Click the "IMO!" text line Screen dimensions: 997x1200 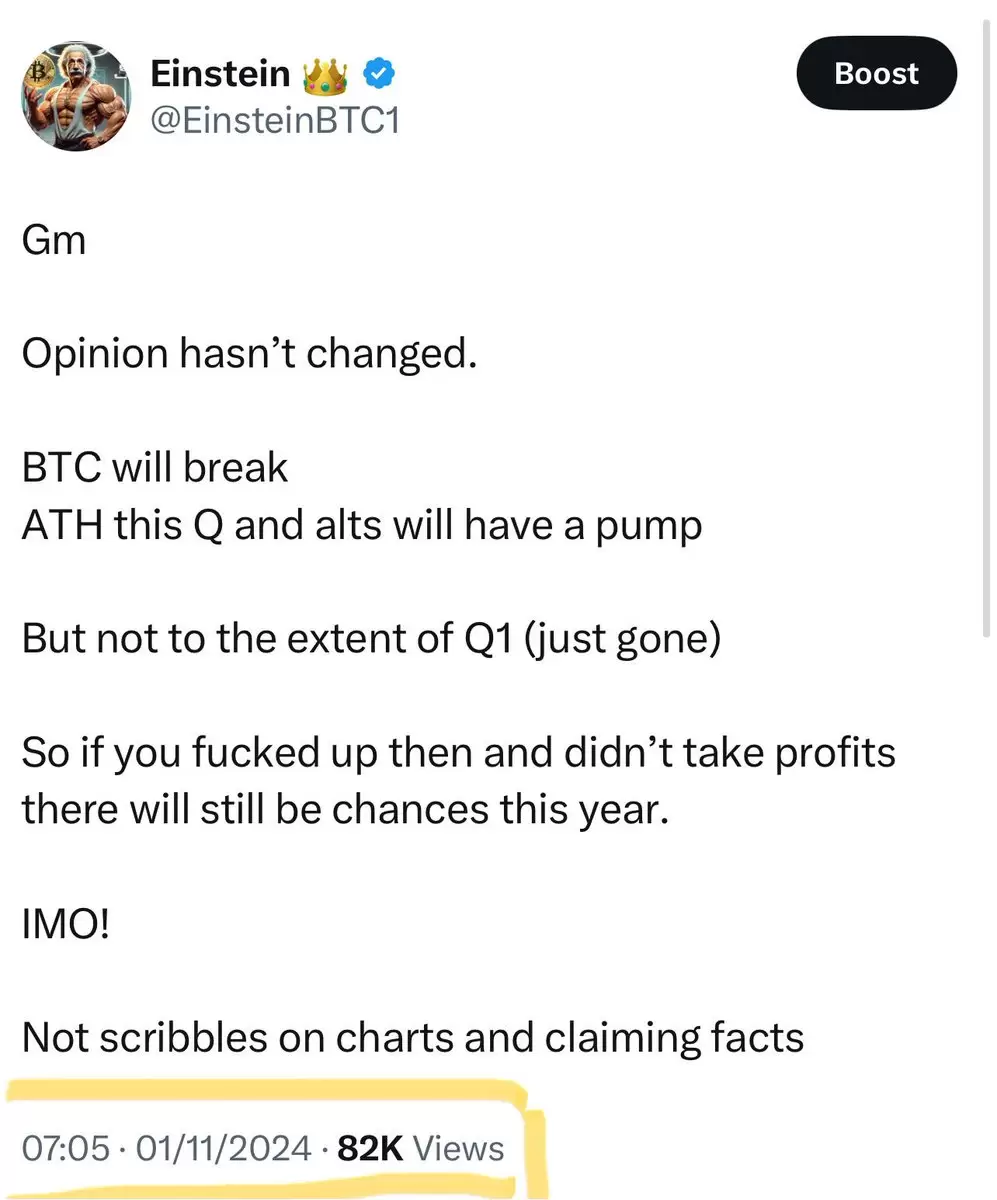point(65,924)
